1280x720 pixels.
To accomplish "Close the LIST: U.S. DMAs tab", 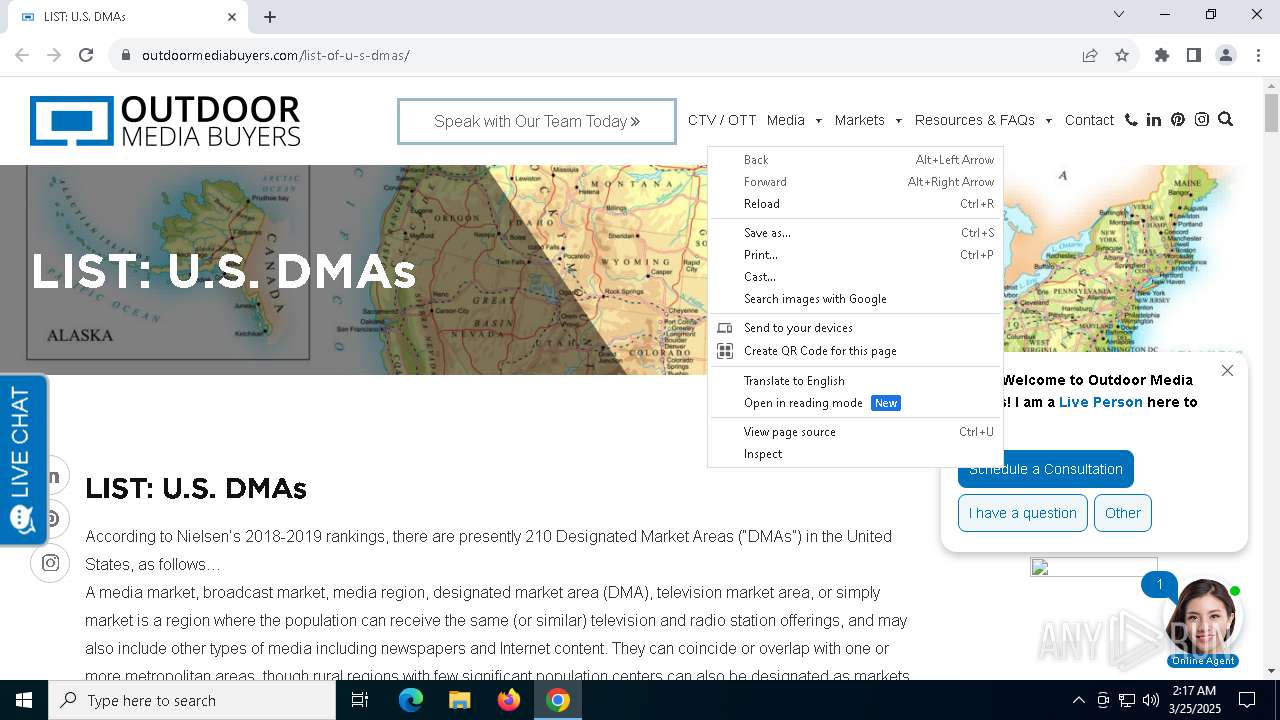I will coord(232,17).
